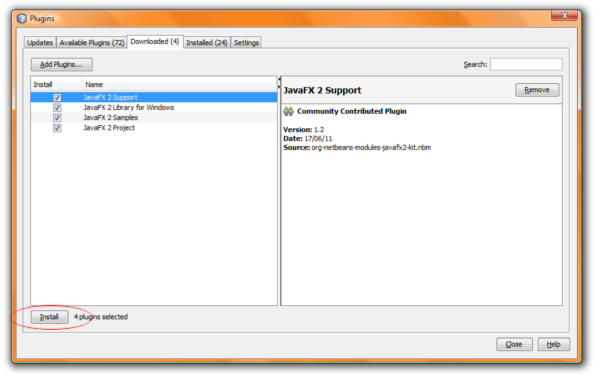Click the Add Plugins... button
595x374 pixels.
pos(61,64)
